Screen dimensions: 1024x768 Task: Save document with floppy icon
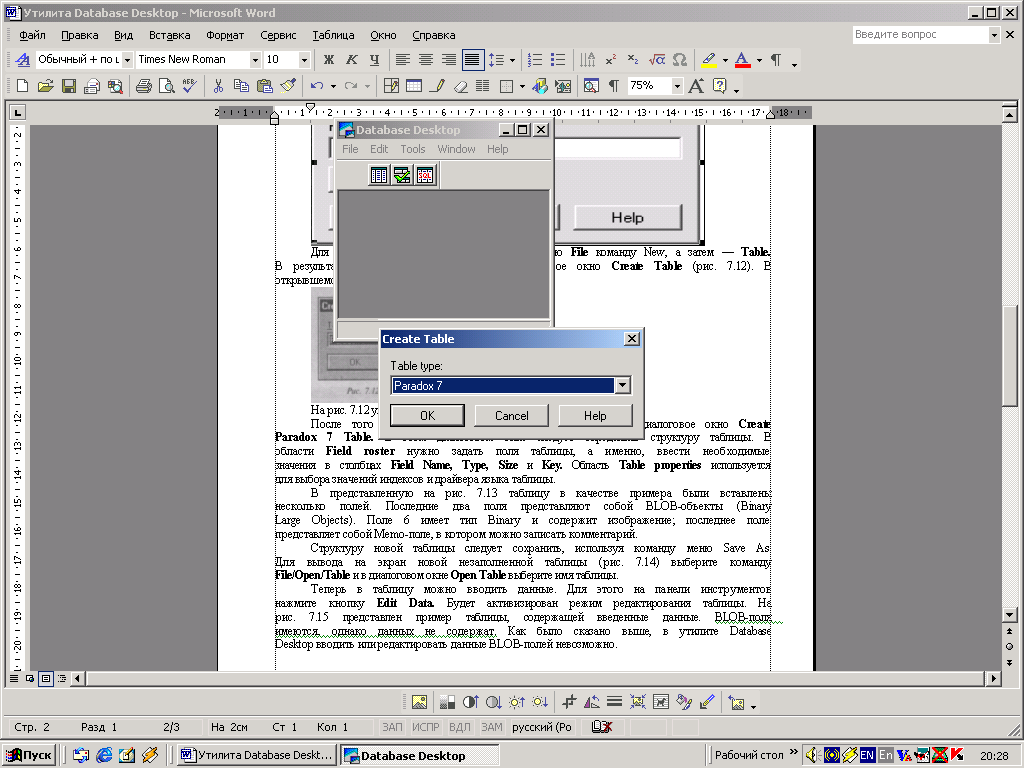pos(69,86)
